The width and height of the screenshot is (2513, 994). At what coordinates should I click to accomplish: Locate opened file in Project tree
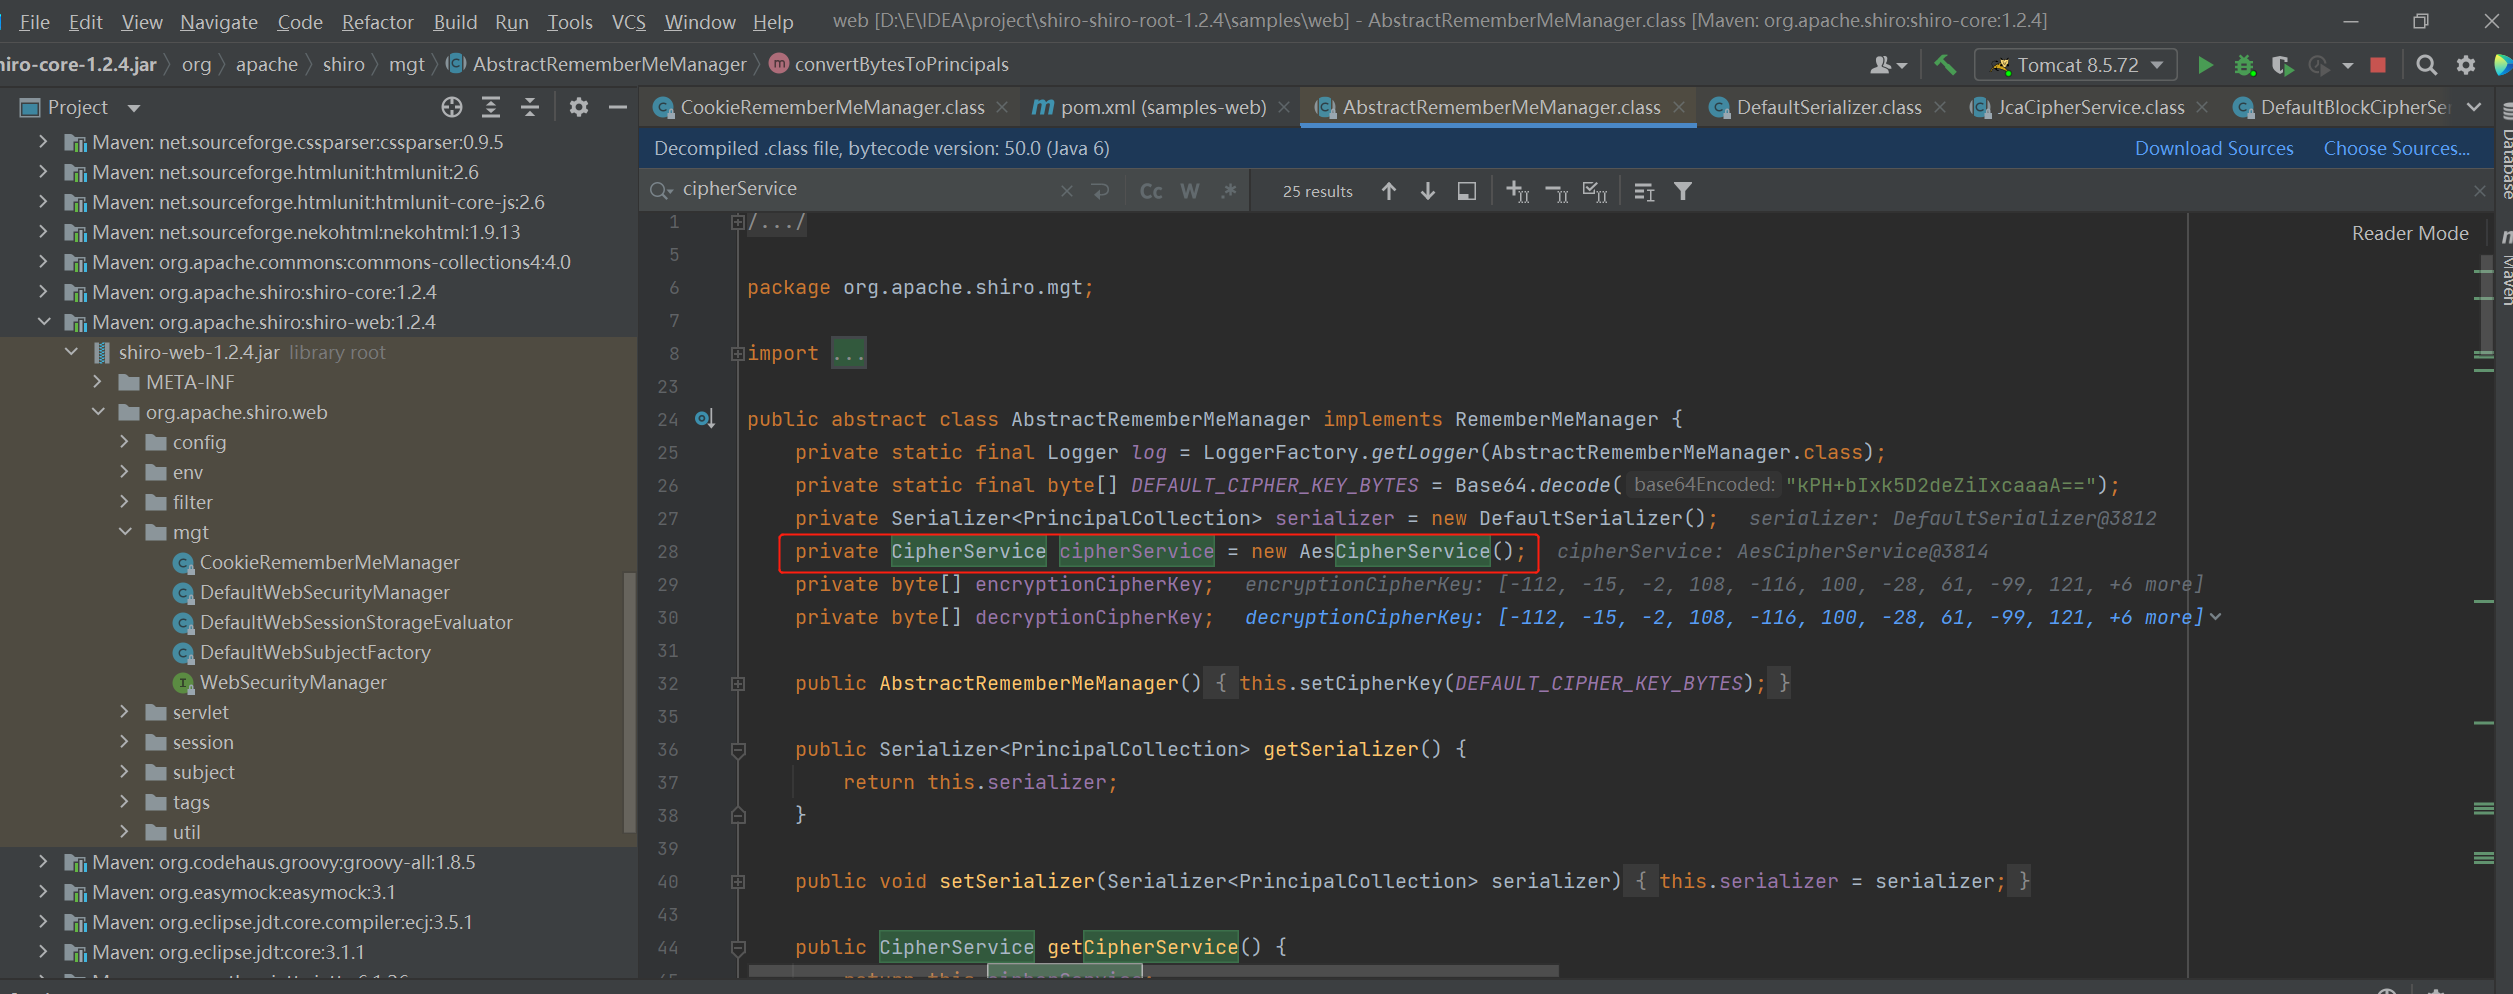452,107
